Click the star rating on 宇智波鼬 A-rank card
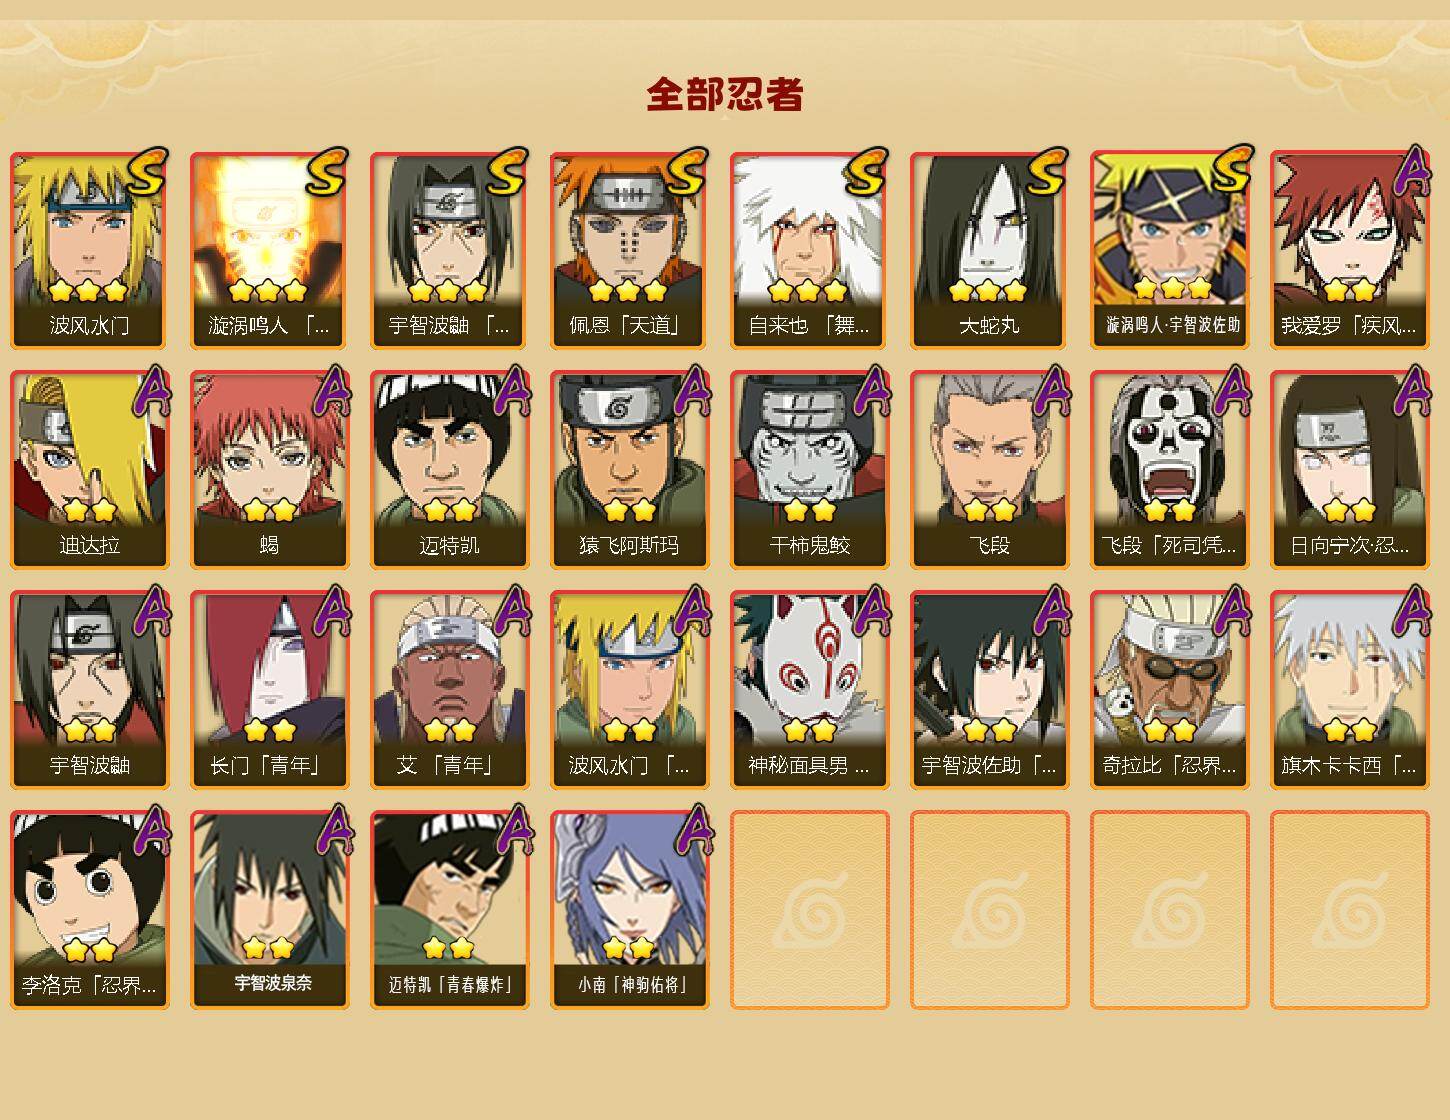Image resolution: width=1450 pixels, height=1120 pixels. tap(89, 730)
